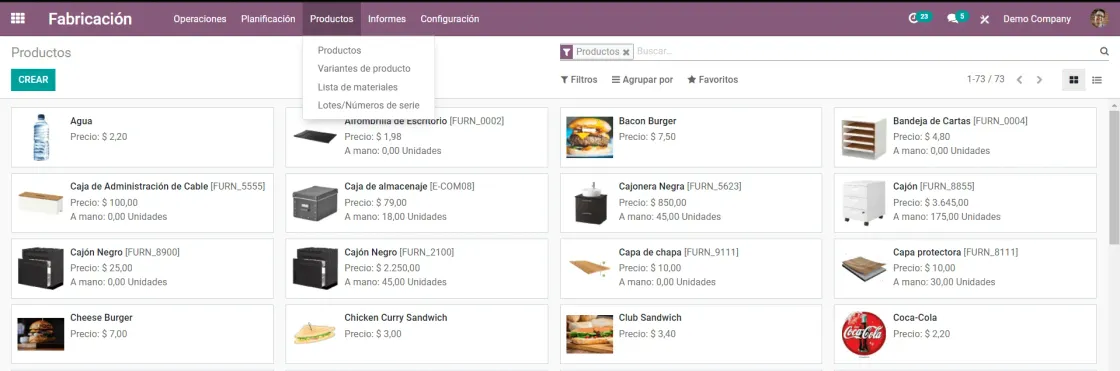Open the Bacon Burger title
Image resolution: width=1120 pixels, height=371 pixels.
[x=647, y=121]
